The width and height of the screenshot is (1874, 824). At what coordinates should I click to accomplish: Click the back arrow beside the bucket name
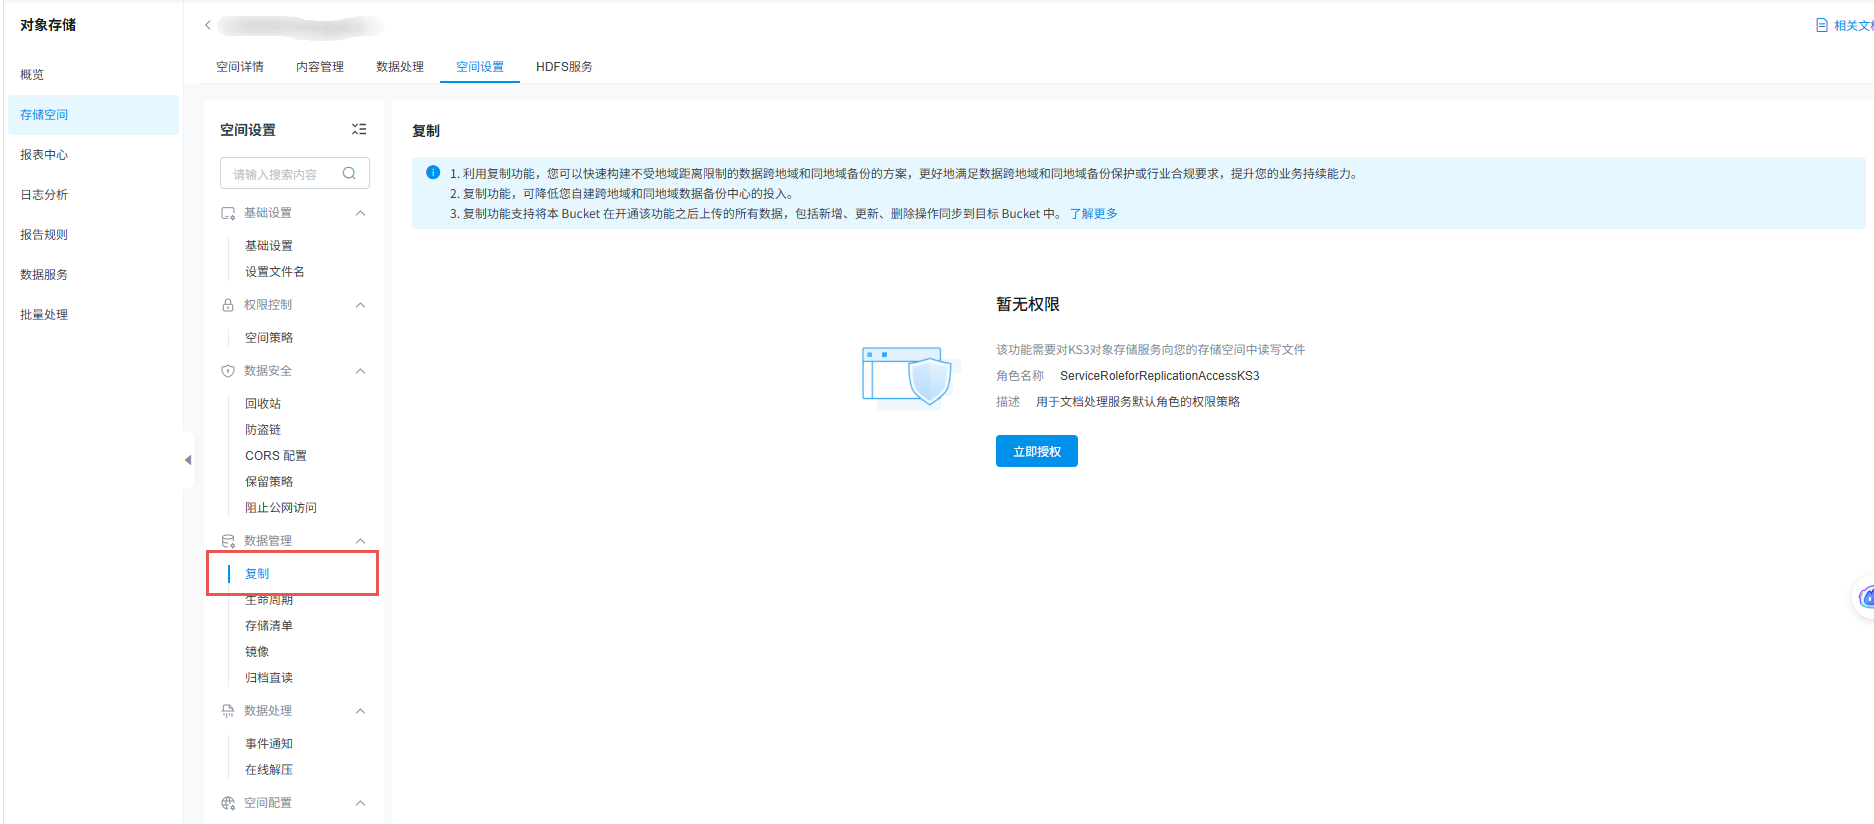pyautogui.click(x=208, y=25)
